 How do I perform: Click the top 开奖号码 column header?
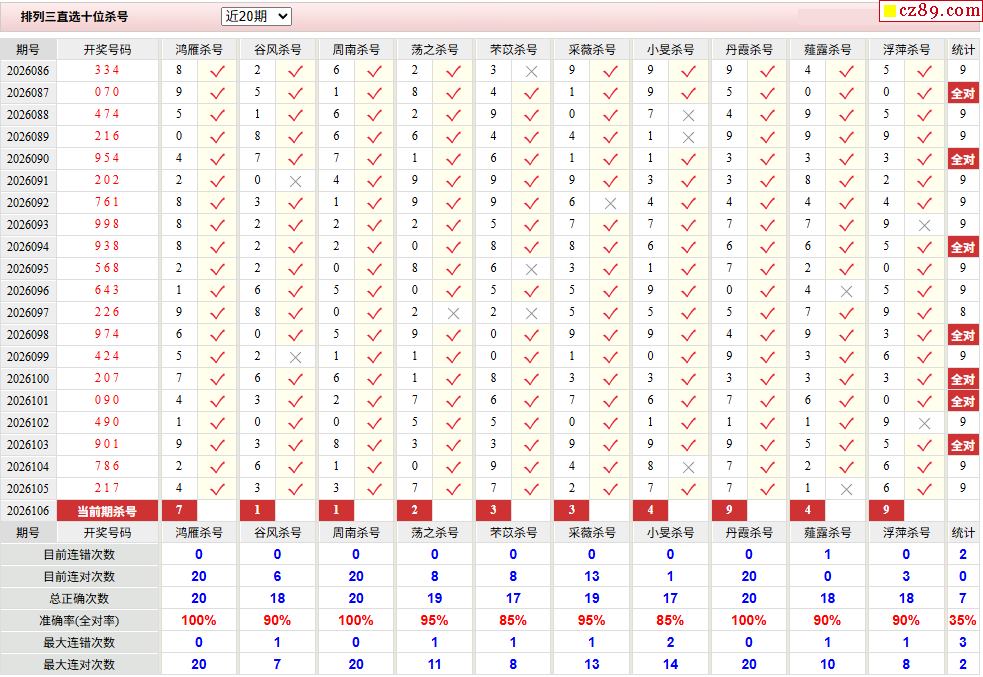tap(107, 50)
